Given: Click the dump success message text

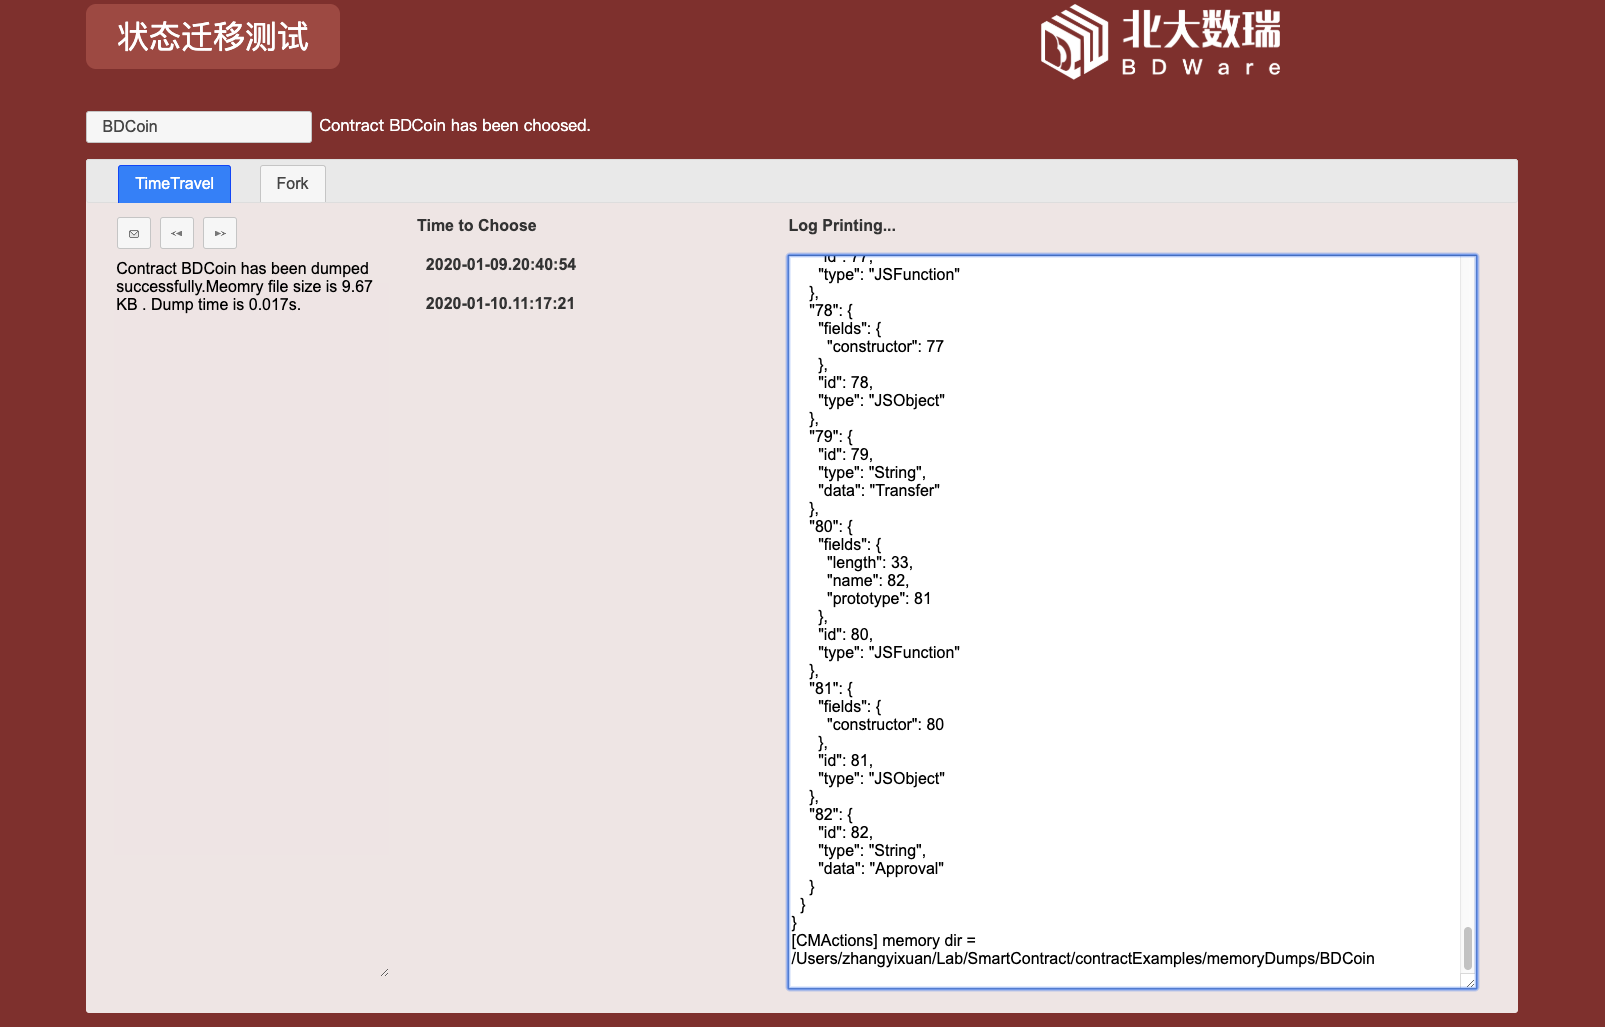Looking at the screenshot, I should click(244, 287).
